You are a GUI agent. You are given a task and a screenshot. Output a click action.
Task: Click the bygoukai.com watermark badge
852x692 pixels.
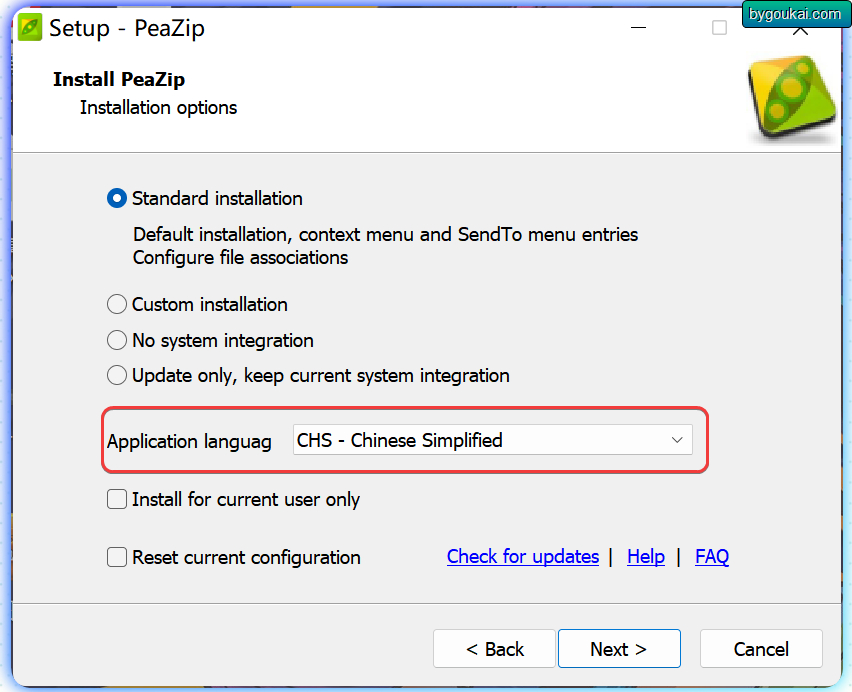(x=793, y=14)
